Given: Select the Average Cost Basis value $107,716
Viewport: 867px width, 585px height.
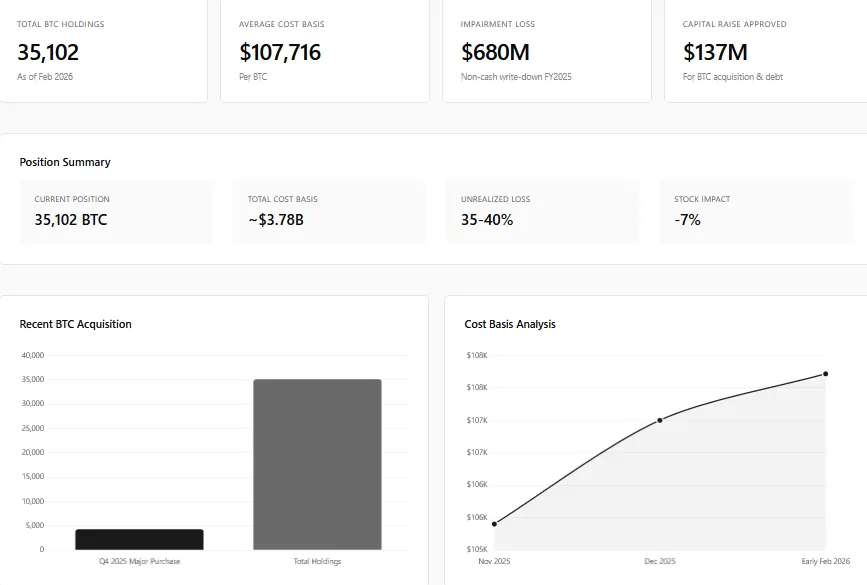Looking at the screenshot, I should [x=280, y=52].
